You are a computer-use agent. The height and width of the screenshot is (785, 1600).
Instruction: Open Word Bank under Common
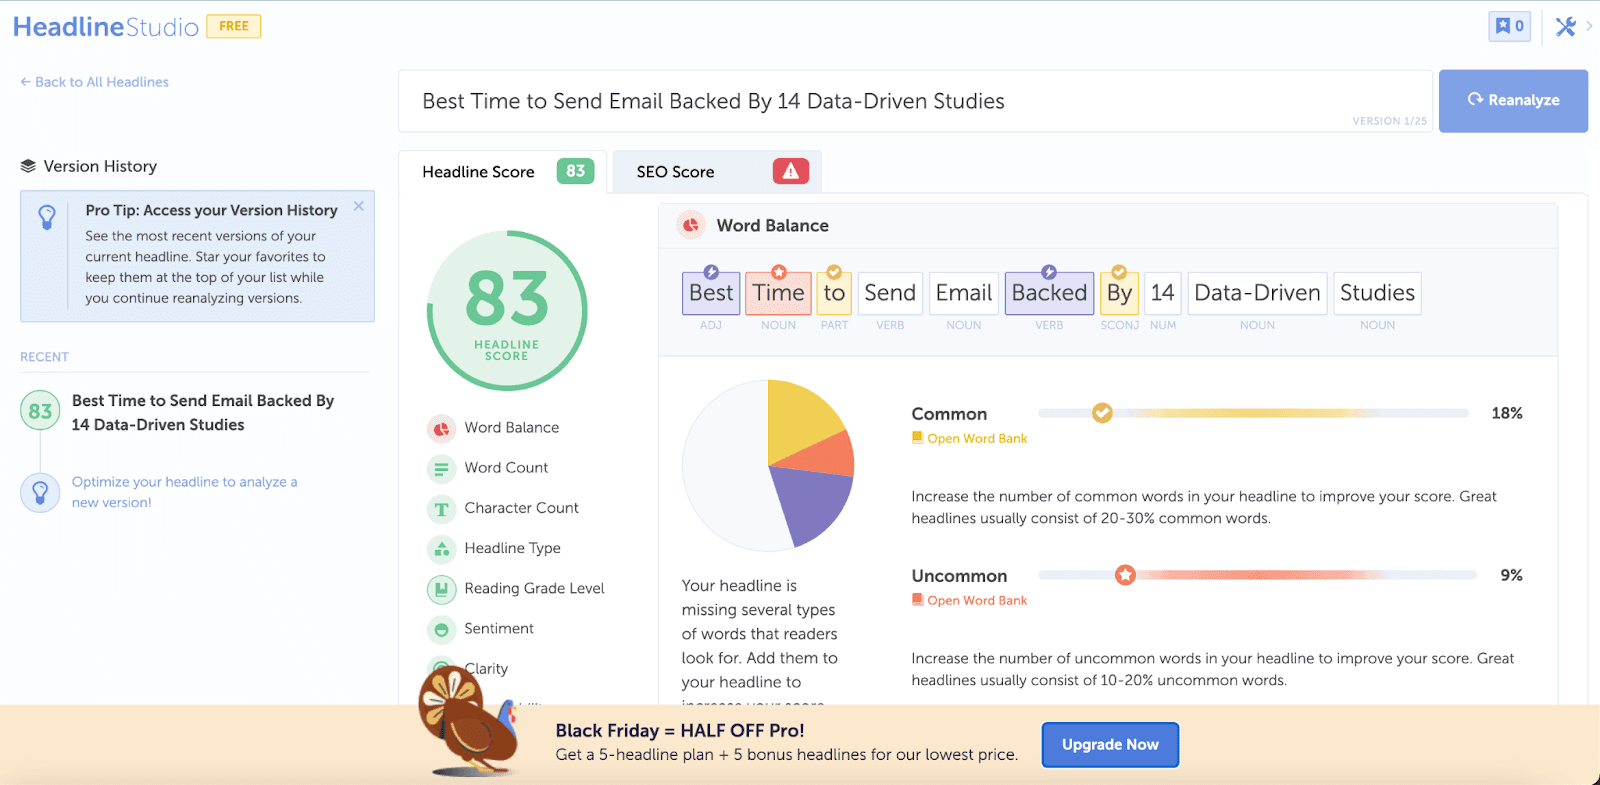click(969, 438)
